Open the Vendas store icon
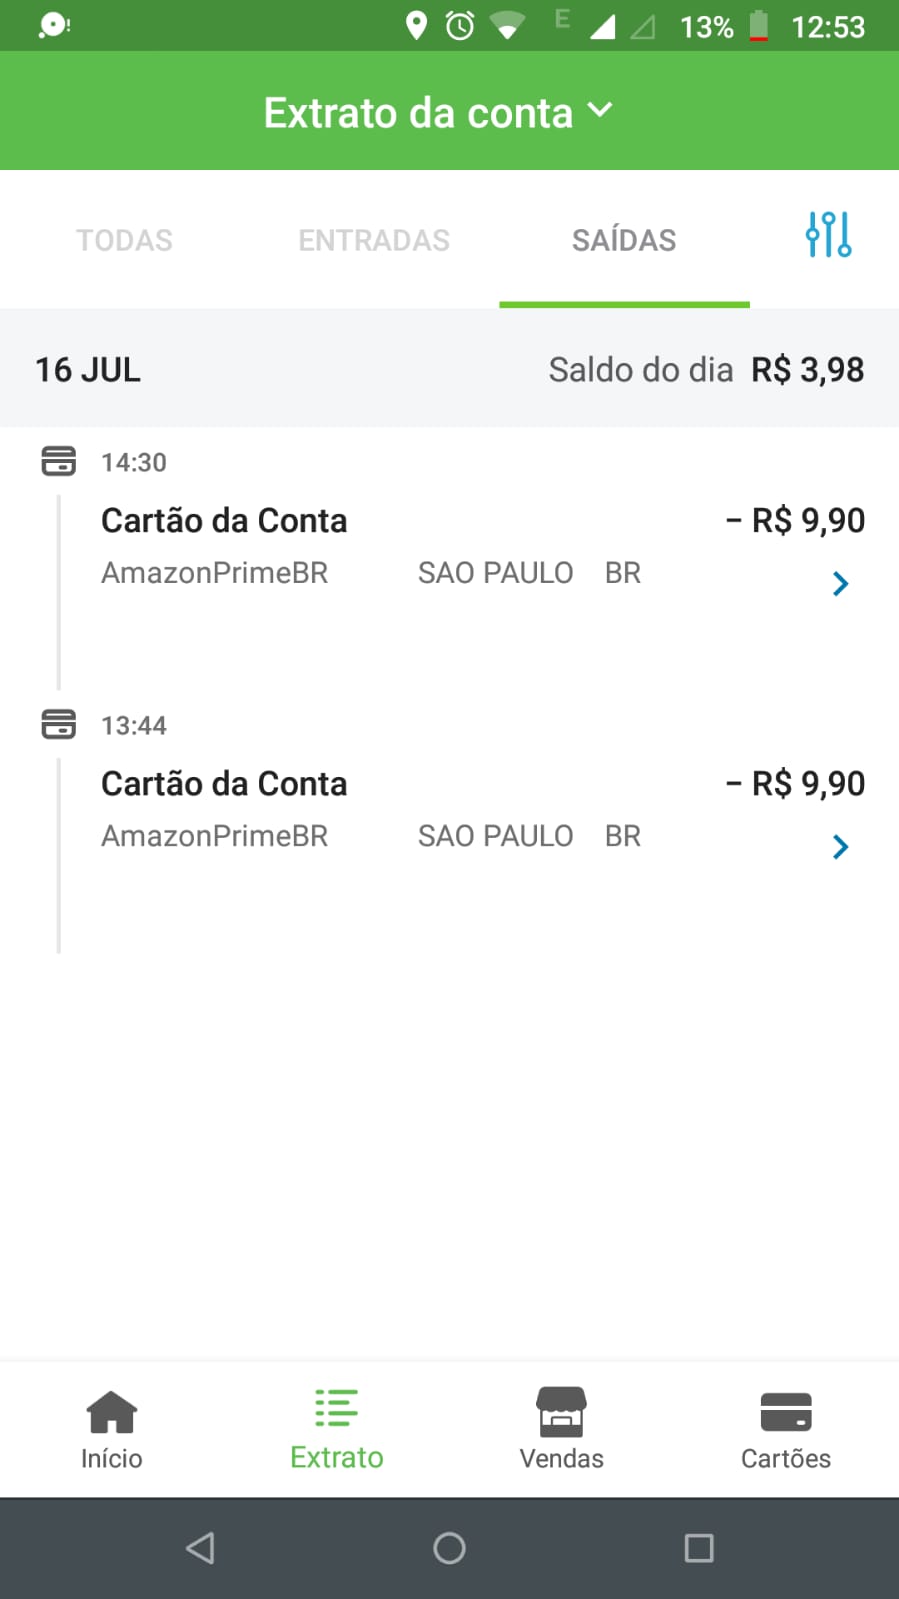 pyautogui.click(x=561, y=1411)
